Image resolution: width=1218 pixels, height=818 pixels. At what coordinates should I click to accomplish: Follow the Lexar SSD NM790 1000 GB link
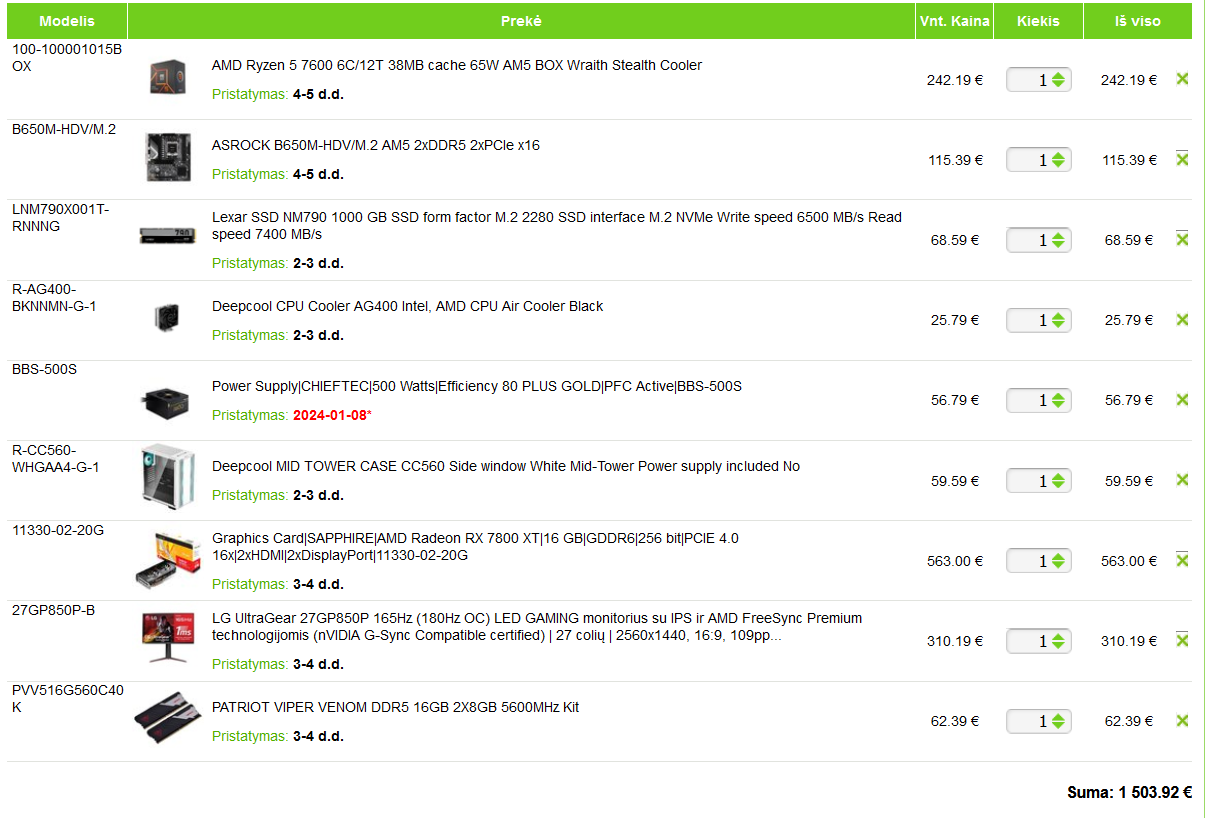[557, 225]
